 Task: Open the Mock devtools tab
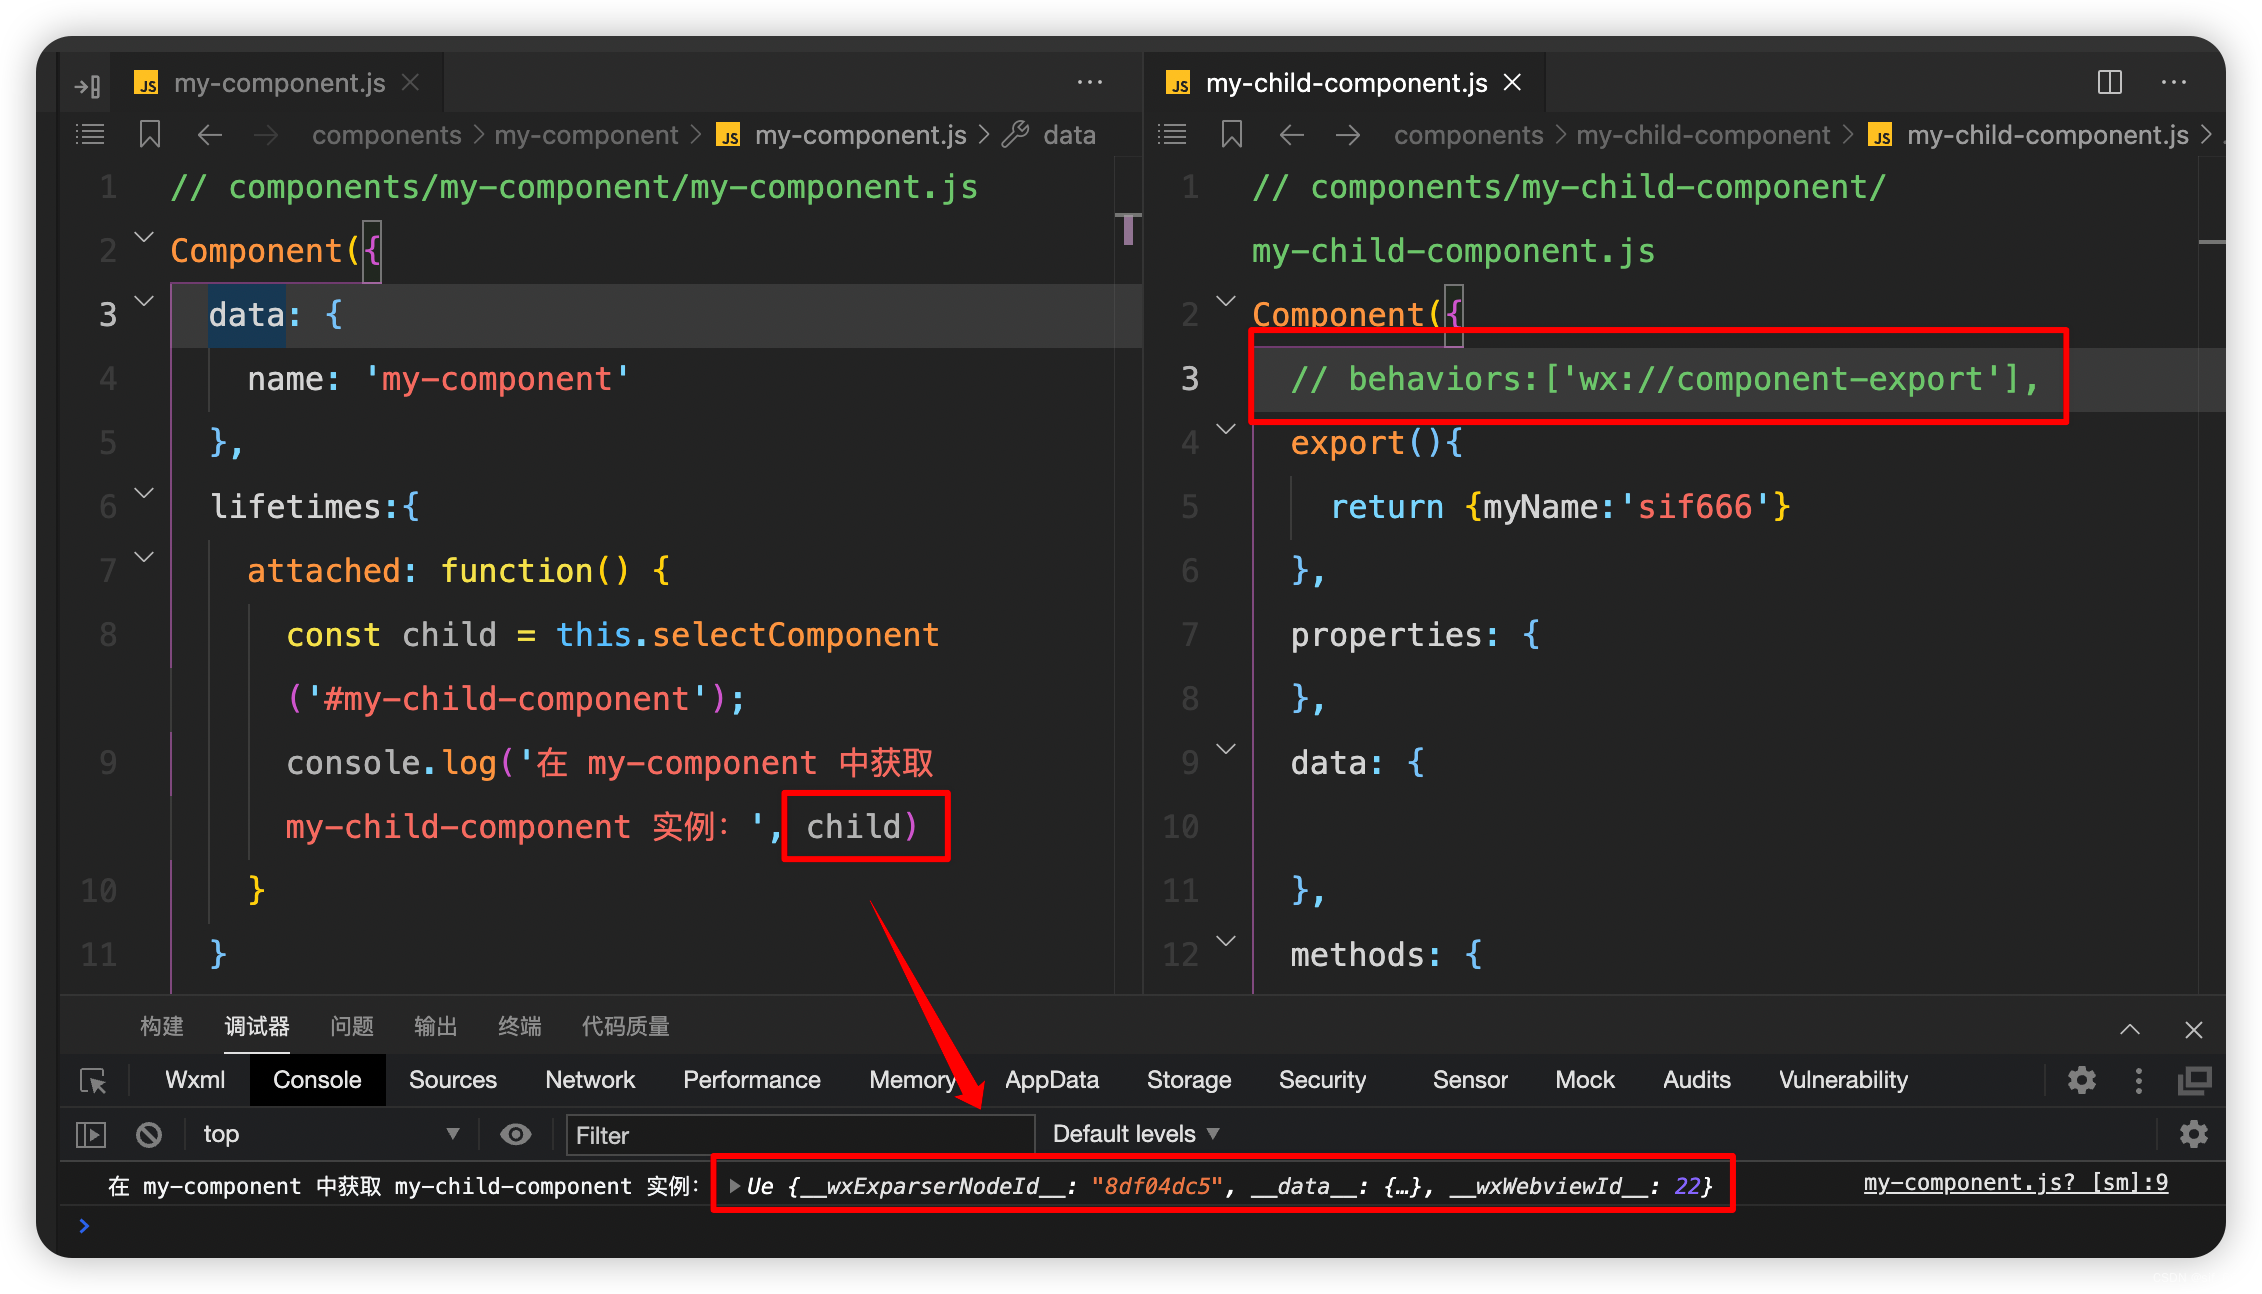(1585, 1080)
